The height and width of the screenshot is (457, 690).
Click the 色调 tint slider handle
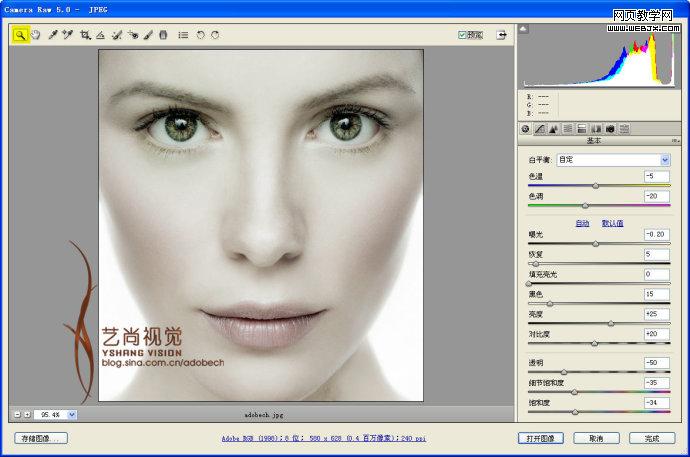(585, 205)
